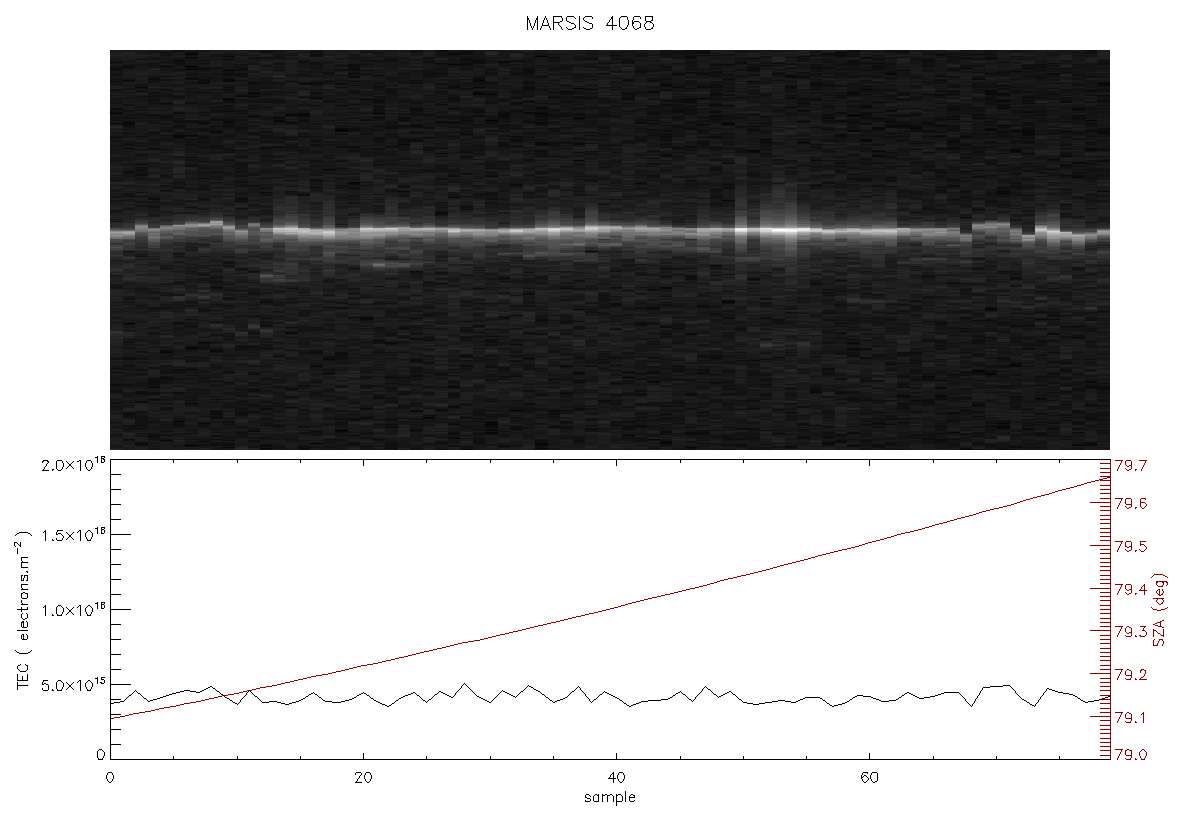1180x830 pixels.
Task: Click the red SZA (deg) axis label
Action: (1160, 610)
